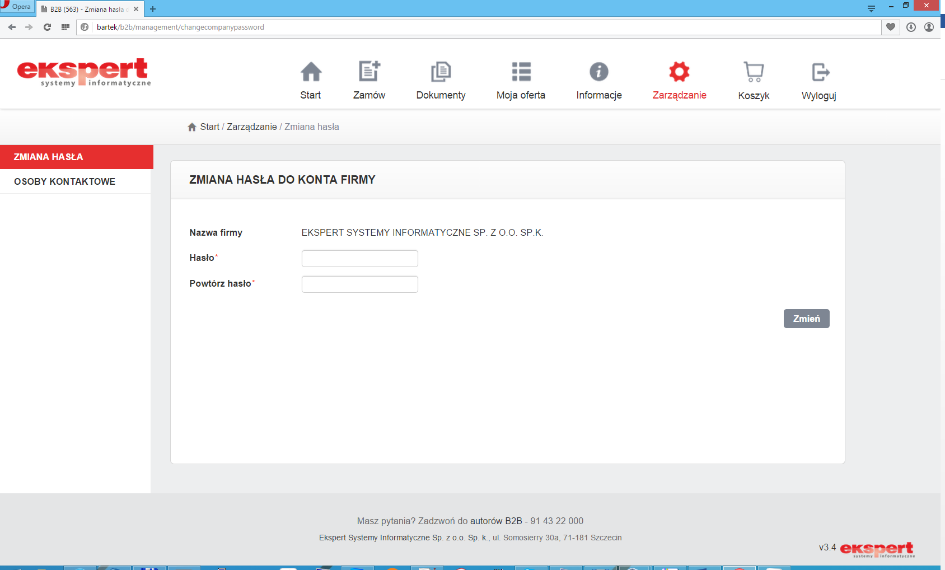The width and height of the screenshot is (945, 570).
Task: Select the B2B Zmiana hasła browser tab
Action: click(x=89, y=9)
